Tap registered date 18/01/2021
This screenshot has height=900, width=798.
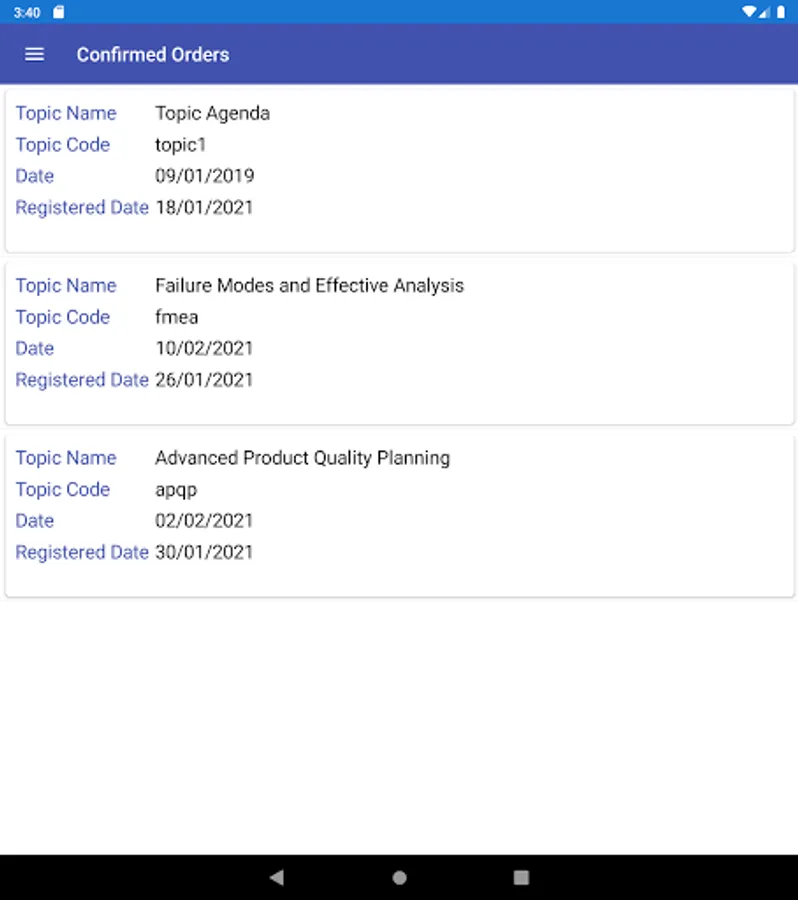pos(204,207)
